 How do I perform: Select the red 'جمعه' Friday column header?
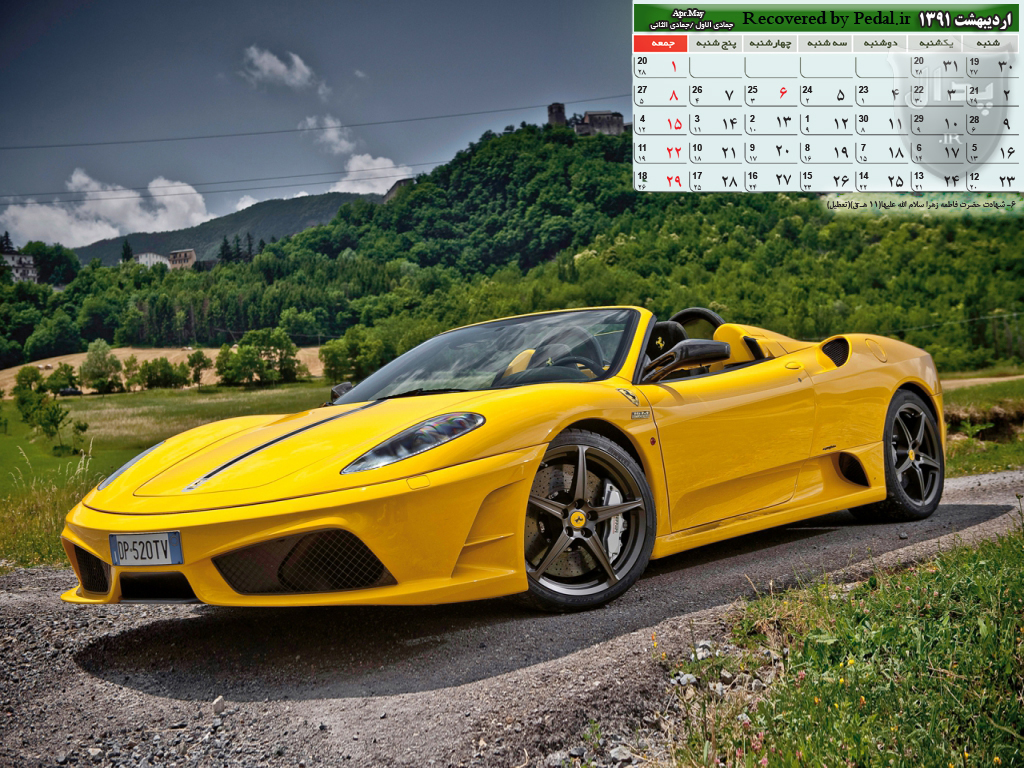click(x=660, y=43)
